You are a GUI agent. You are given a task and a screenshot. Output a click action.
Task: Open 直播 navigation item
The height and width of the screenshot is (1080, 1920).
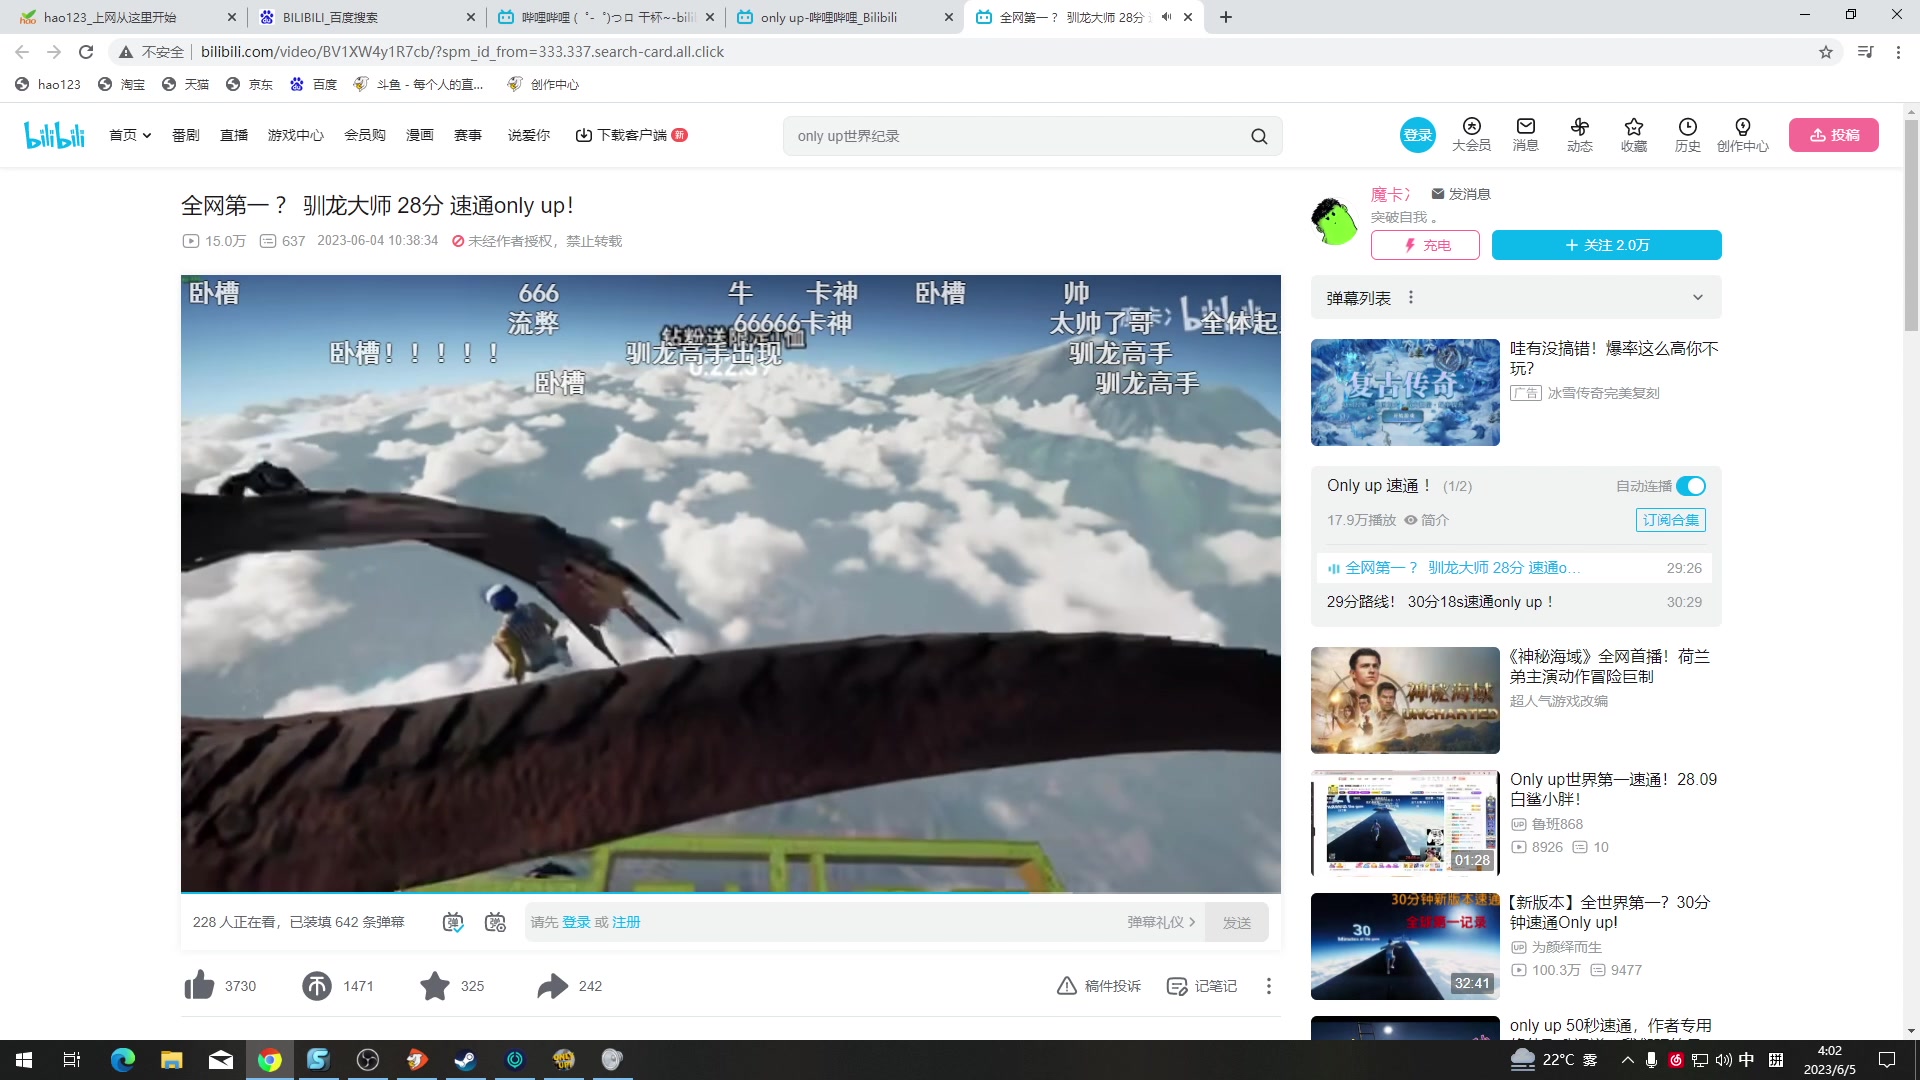(233, 135)
